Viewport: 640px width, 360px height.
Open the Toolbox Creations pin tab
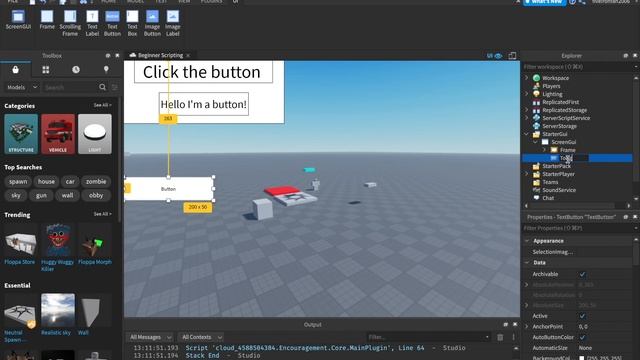[106, 69]
